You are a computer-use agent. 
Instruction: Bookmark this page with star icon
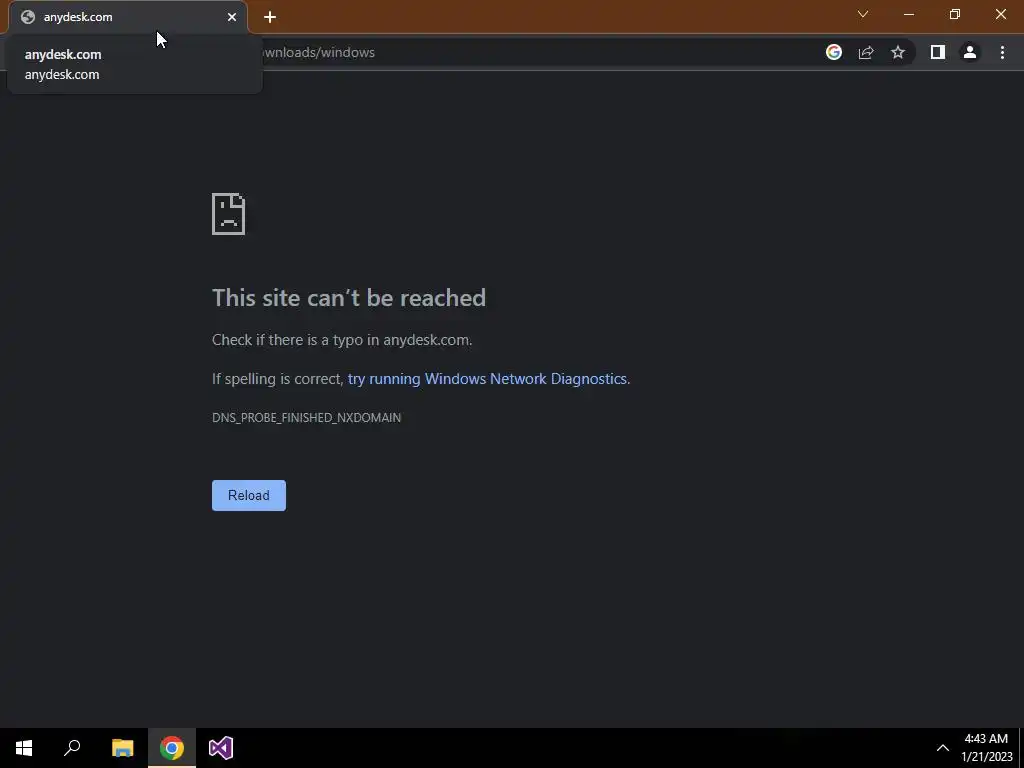coord(898,52)
